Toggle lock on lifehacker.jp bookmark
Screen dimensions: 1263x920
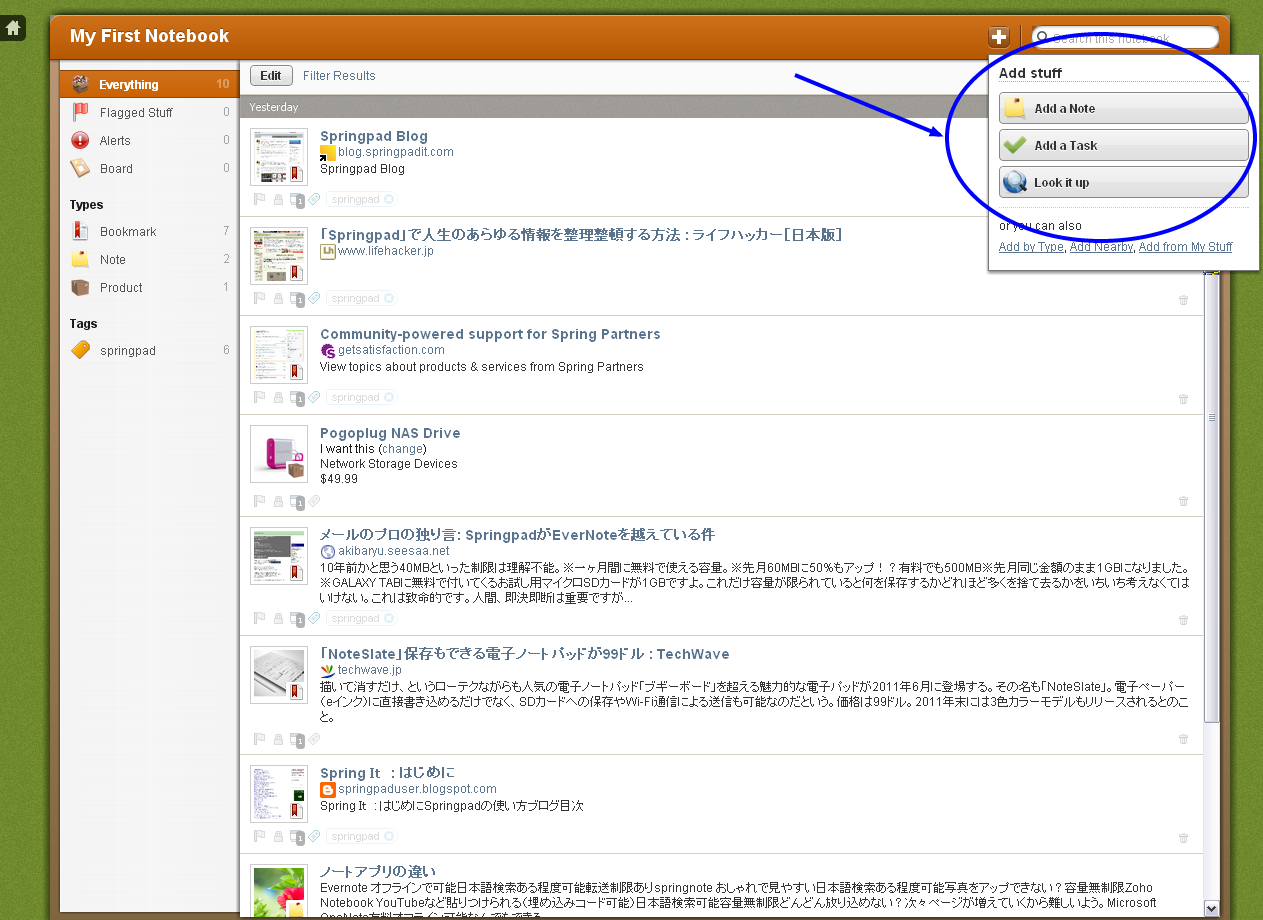pos(278,299)
